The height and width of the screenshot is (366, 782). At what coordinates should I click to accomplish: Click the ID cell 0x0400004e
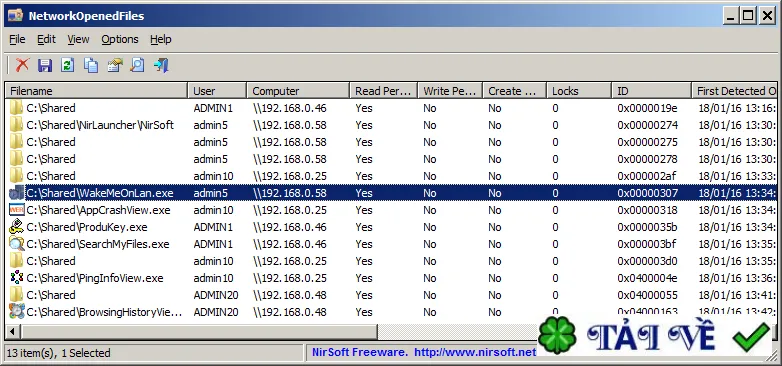click(647, 278)
